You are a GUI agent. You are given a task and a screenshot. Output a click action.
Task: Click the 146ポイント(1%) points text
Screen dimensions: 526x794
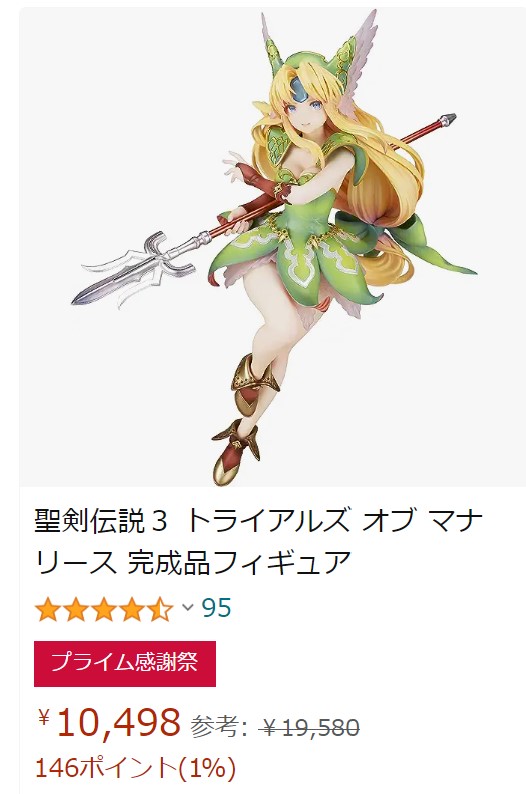click(x=135, y=768)
